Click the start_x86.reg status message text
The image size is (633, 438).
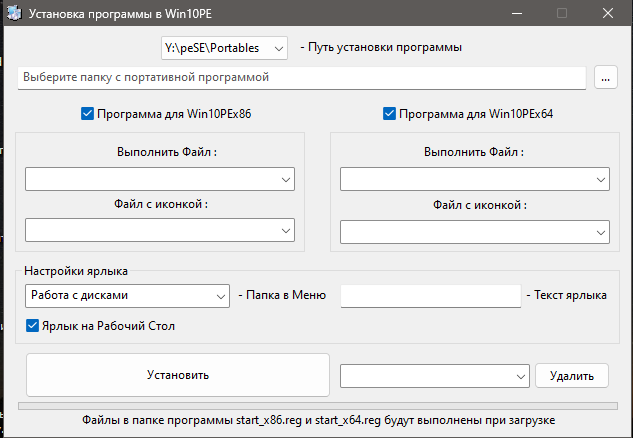(319, 421)
